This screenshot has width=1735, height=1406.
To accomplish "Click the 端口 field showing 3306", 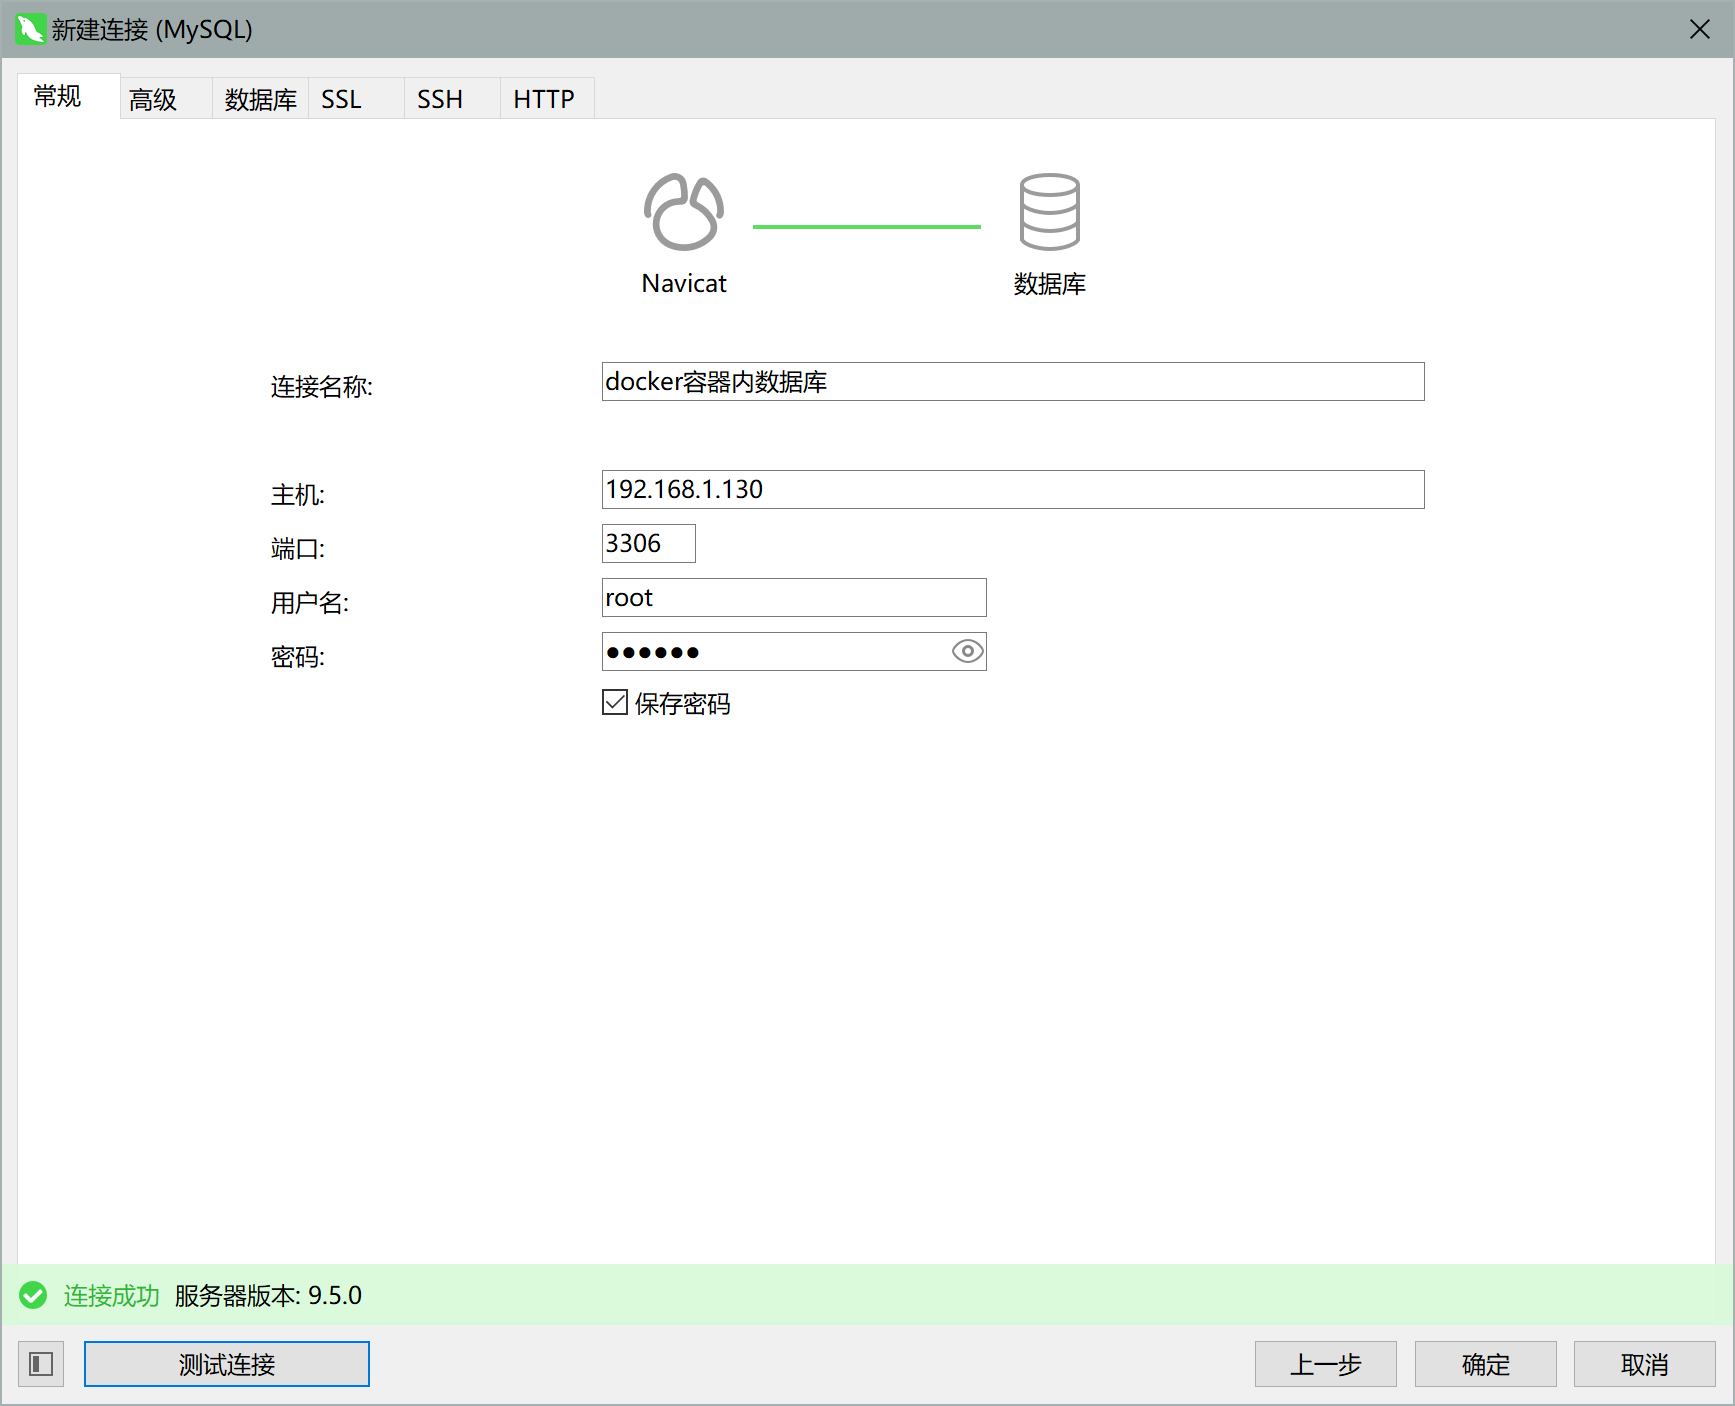I will tap(649, 544).
